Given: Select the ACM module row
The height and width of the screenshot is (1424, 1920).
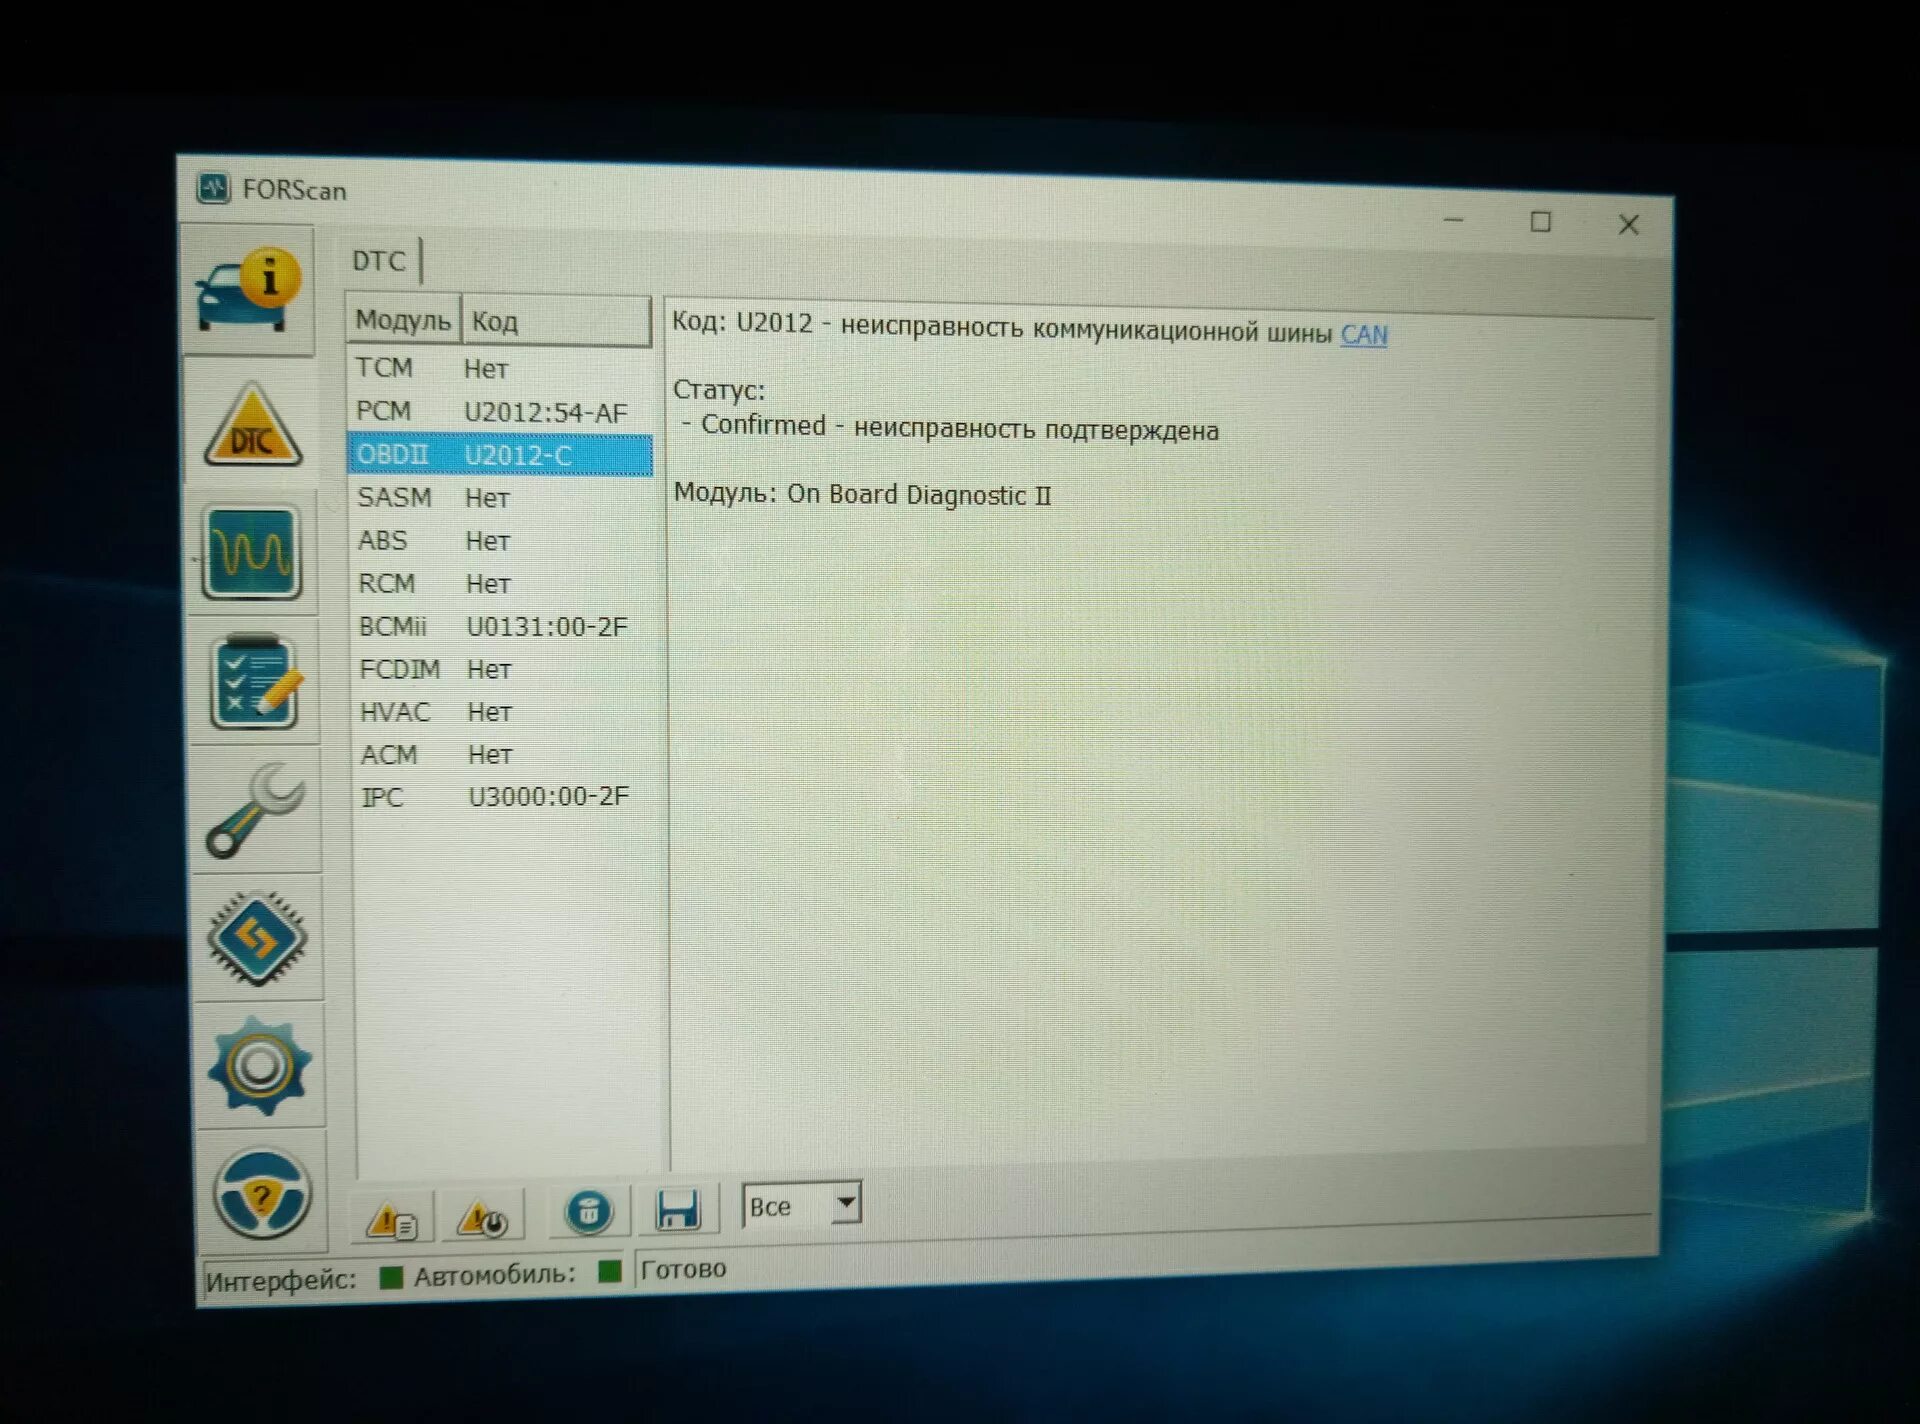Looking at the screenshot, I should coord(503,754).
